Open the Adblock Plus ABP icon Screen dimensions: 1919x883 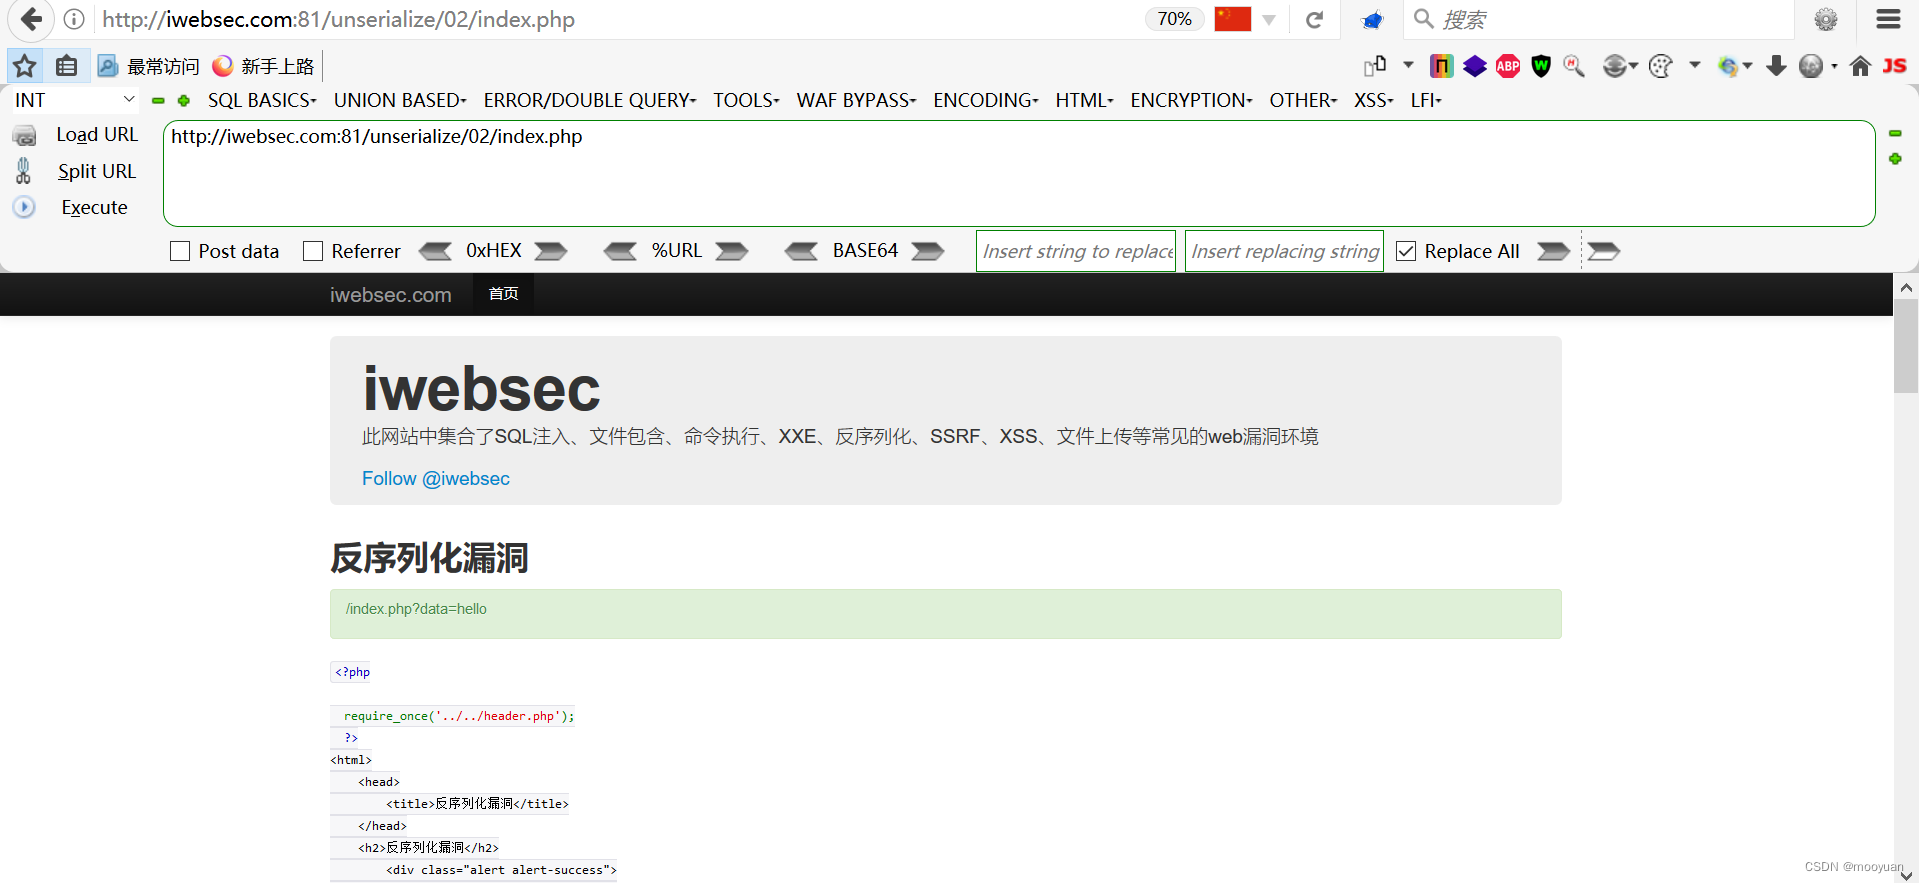click(x=1508, y=66)
